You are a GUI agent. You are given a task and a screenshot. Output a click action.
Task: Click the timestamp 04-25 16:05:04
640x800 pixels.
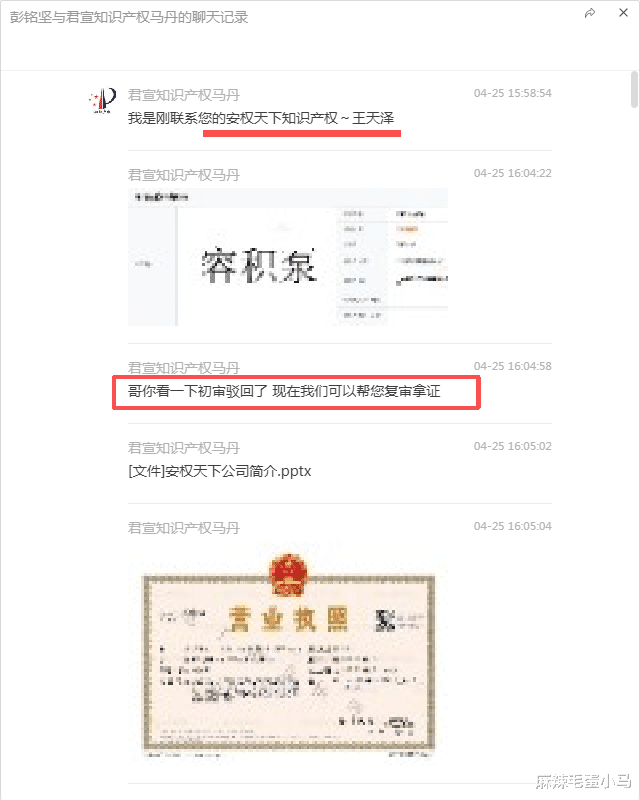512,527
